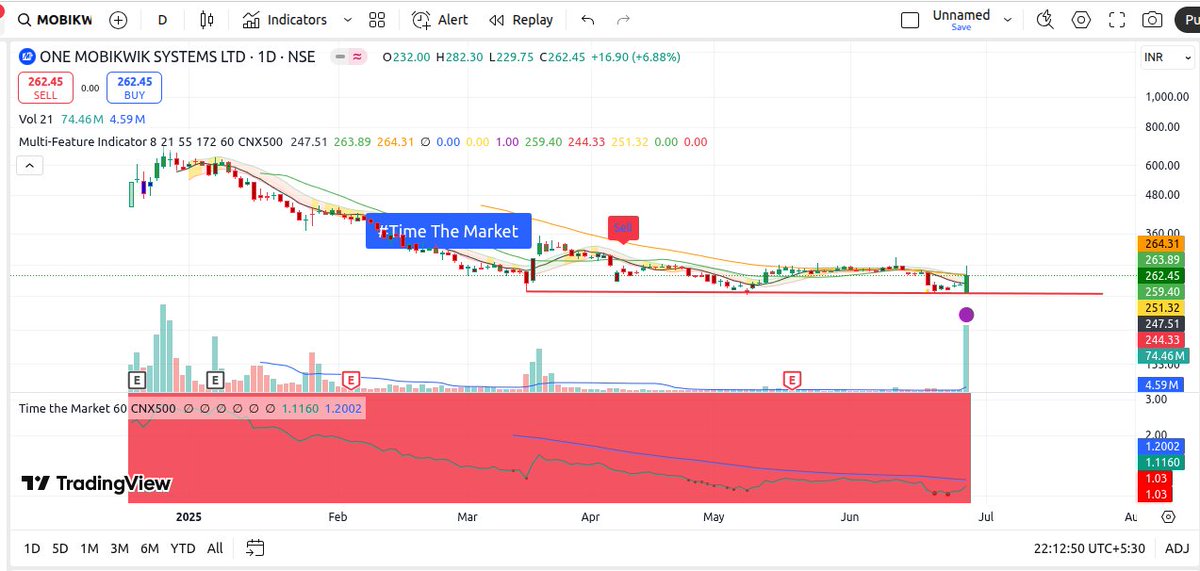Image resolution: width=1200 pixels, height=571 pixels.
Task: Click the compare or add symbol plus icon
Action: pos(118,20)
